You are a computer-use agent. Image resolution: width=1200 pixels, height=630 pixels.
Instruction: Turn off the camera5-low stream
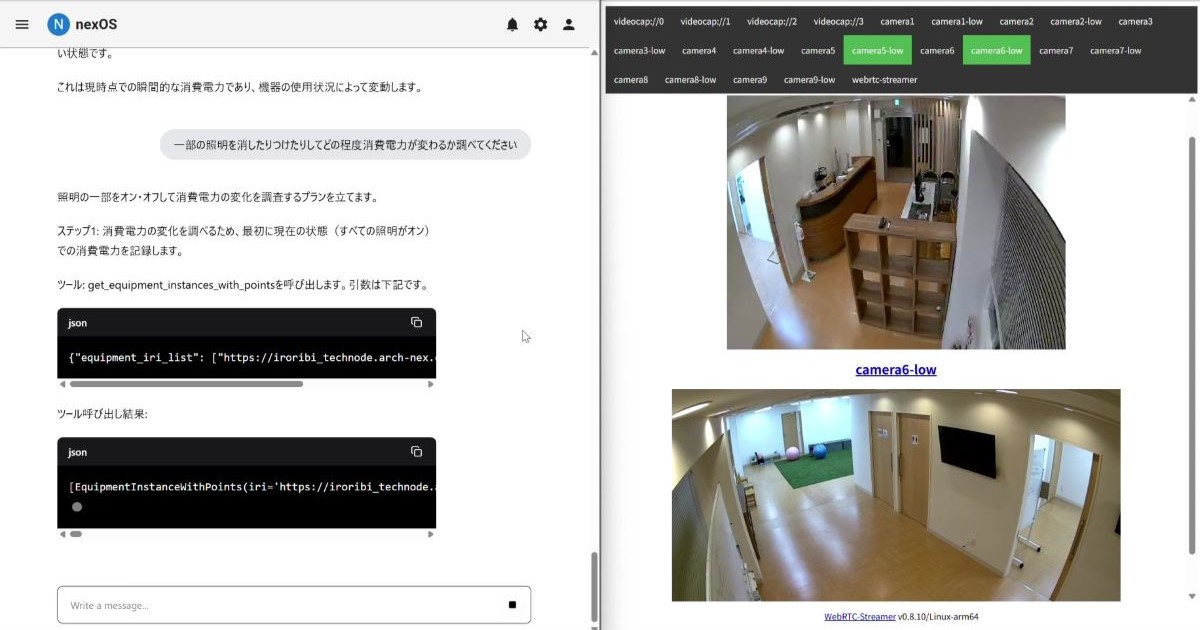[877, 50]
